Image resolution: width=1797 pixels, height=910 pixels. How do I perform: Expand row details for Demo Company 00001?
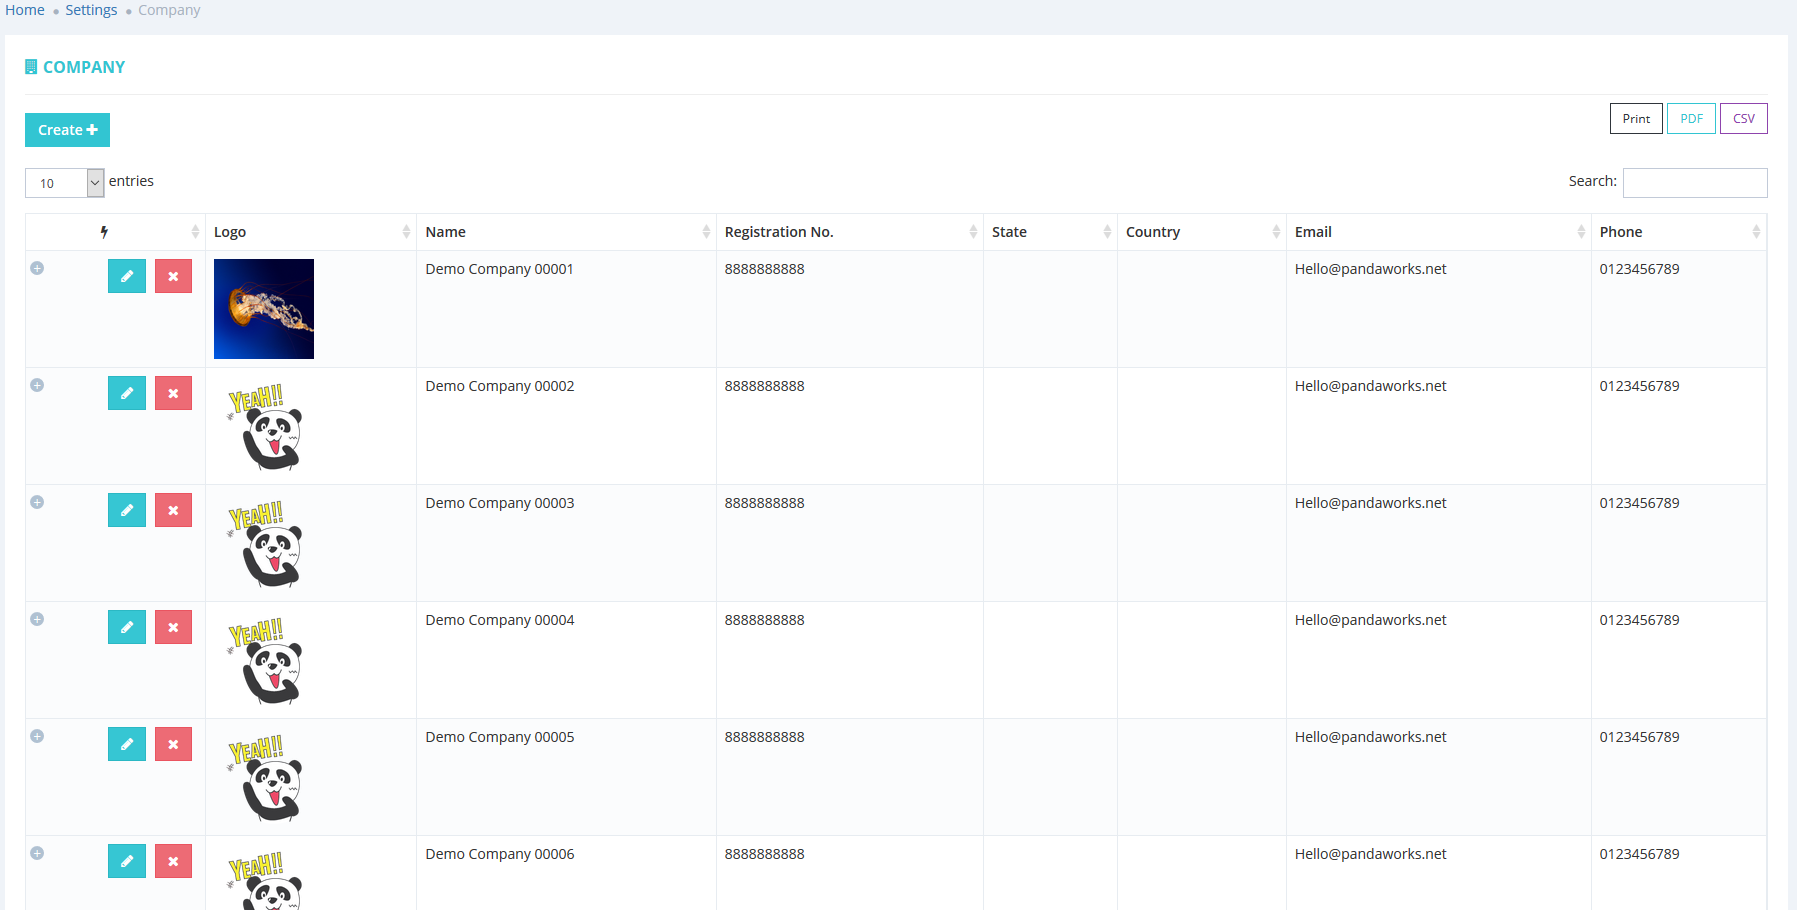pos(37,268)
